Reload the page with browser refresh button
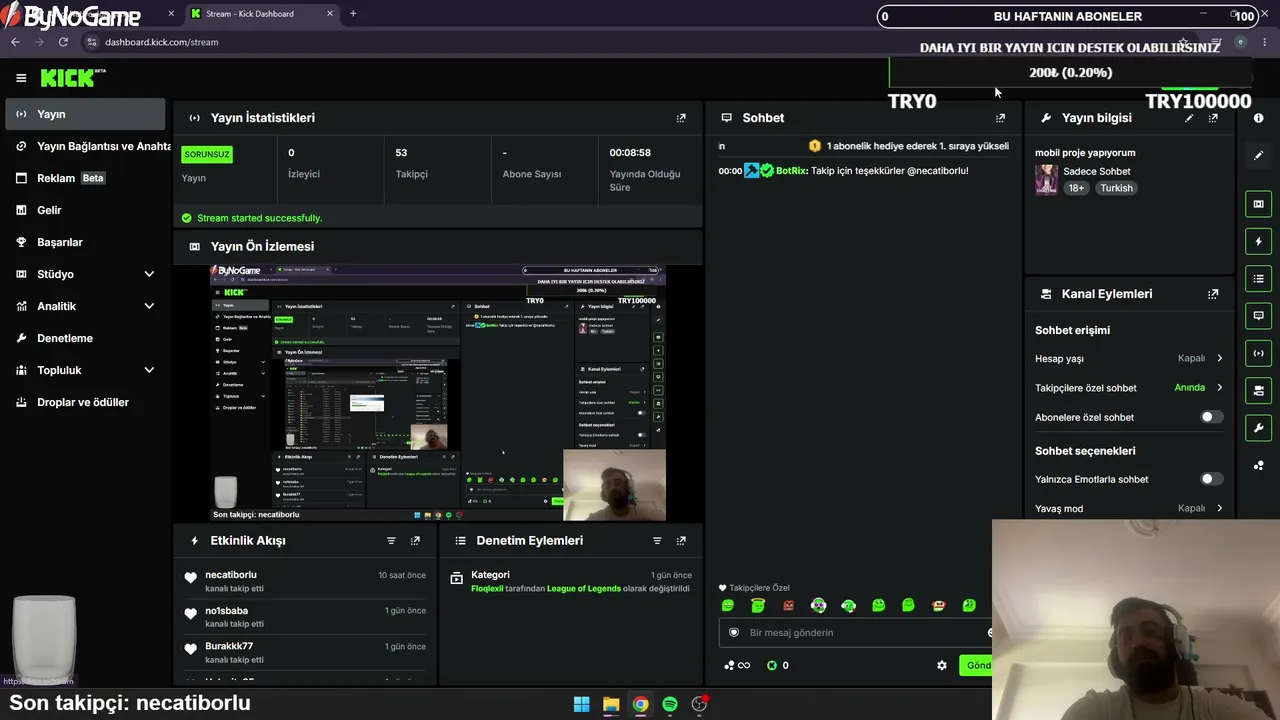 point(63,42)
